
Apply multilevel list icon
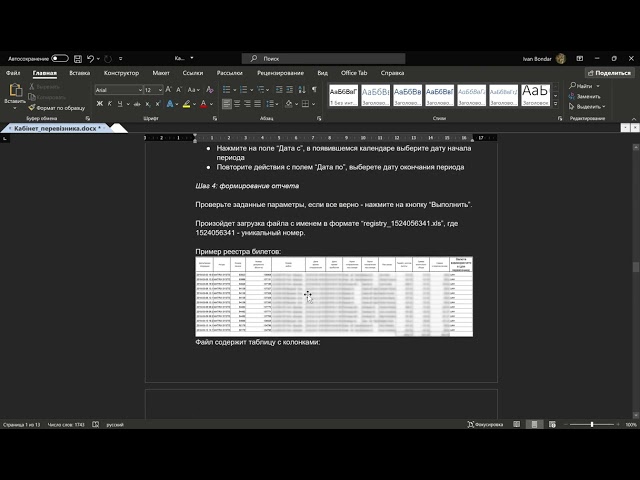pyautogui.click(x=260, y=89)
